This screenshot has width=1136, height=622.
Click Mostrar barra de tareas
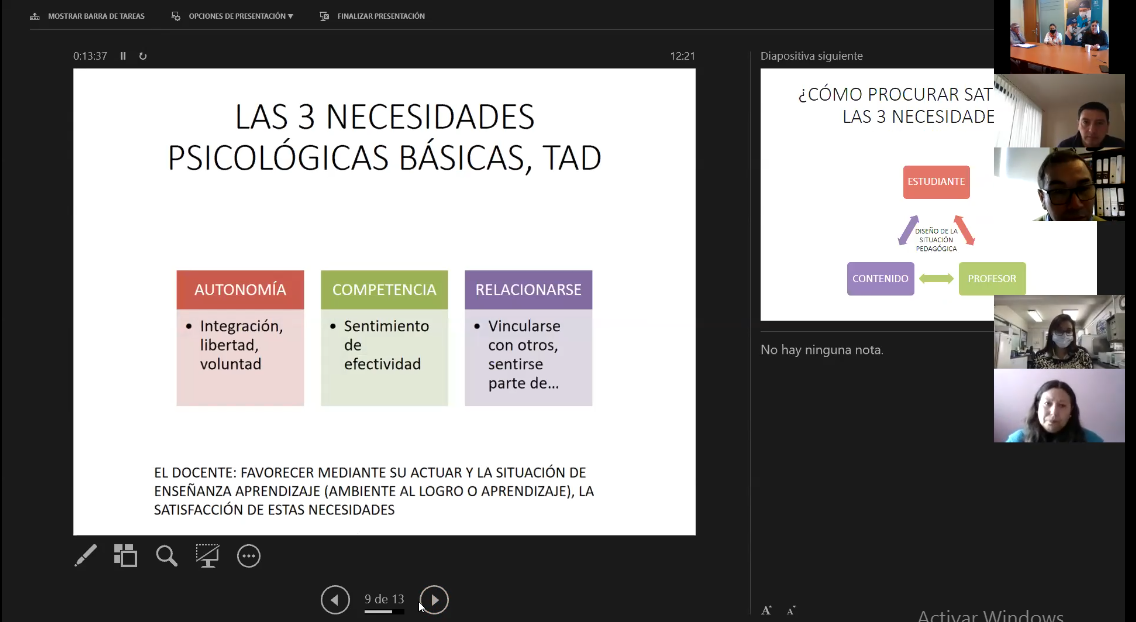click(87, 16)
